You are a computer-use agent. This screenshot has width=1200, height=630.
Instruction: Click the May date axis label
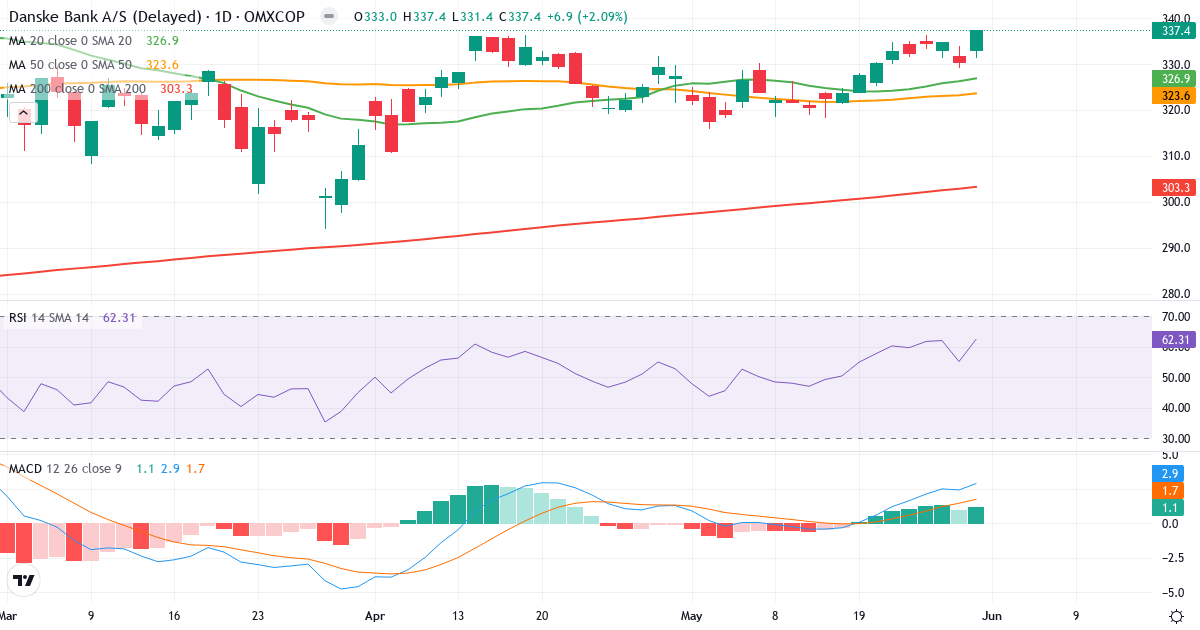692,616
